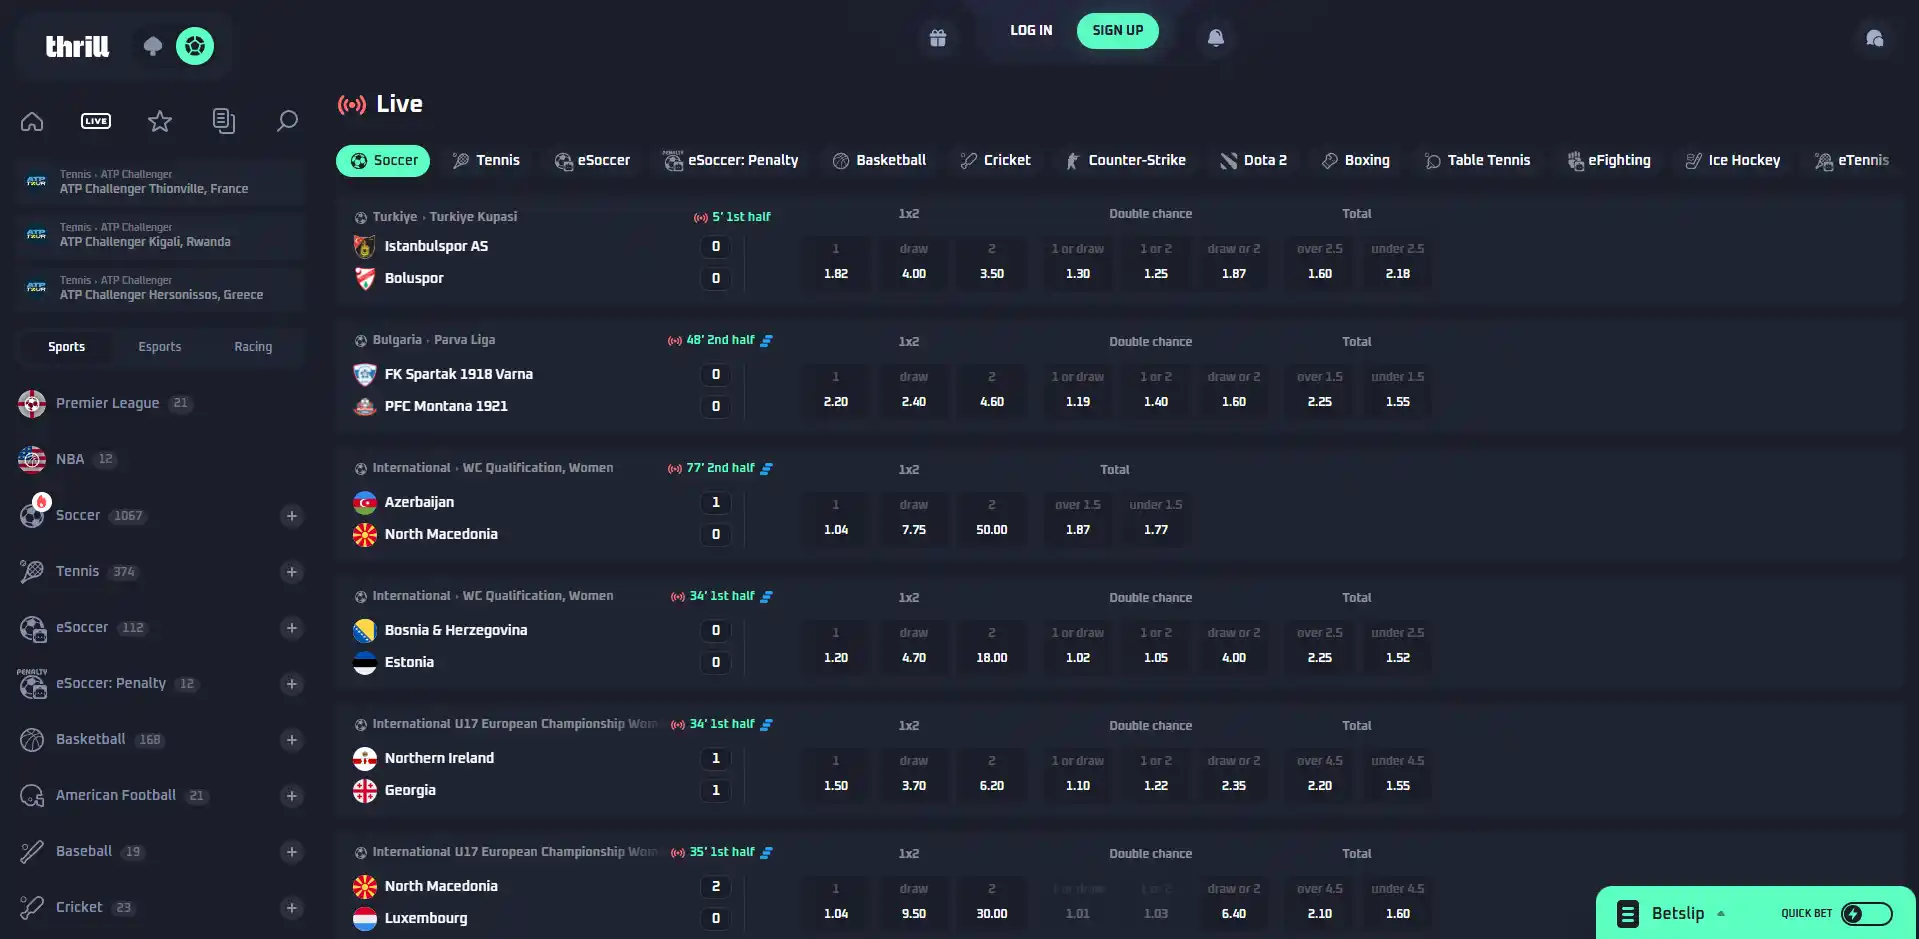Viewport: 1919px width, 939px height.
Task: Open the notifications bell
Action: point(1216,38)
